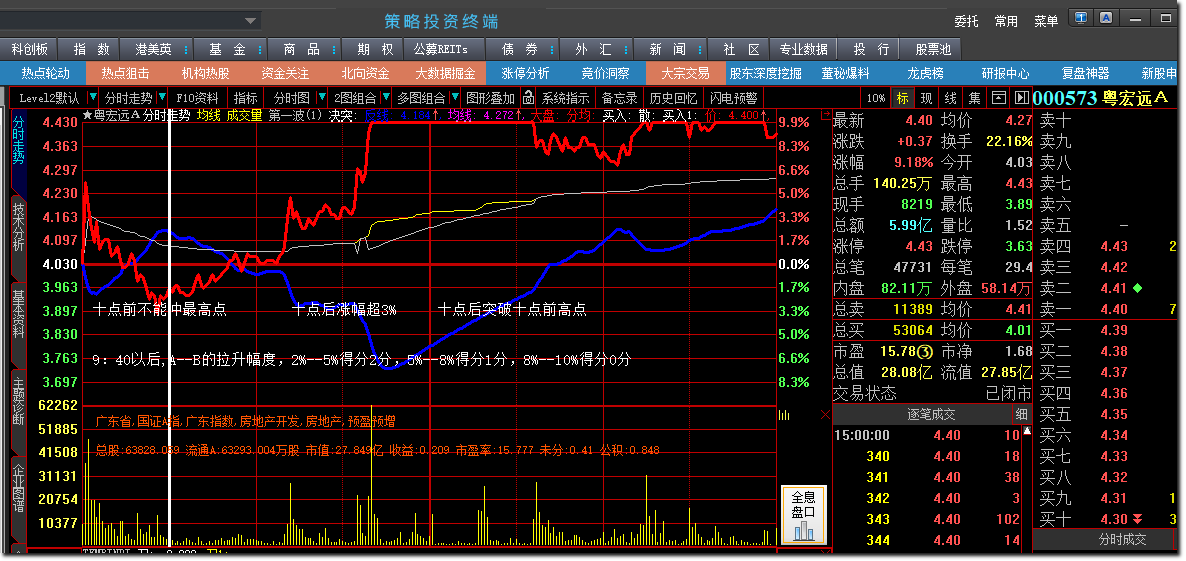The image size is (1186, 561).
Task: Switch to 主题诊断 side tab
Action: coord(19,401)
